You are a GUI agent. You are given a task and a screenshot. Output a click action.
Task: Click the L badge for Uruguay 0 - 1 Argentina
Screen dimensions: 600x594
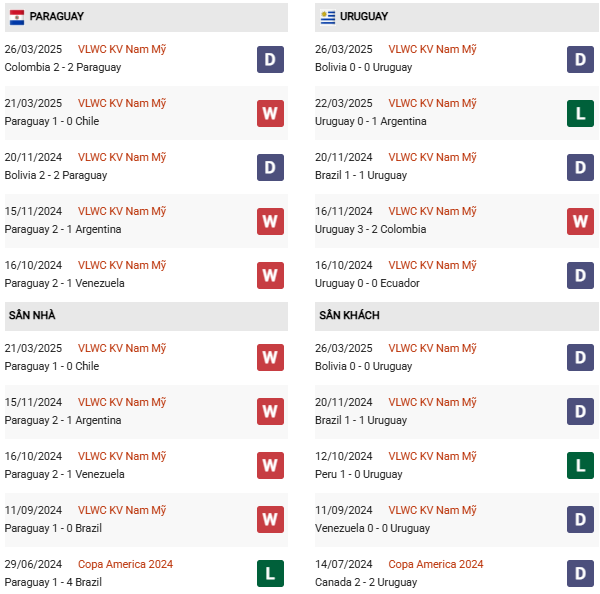coord(581,113)
